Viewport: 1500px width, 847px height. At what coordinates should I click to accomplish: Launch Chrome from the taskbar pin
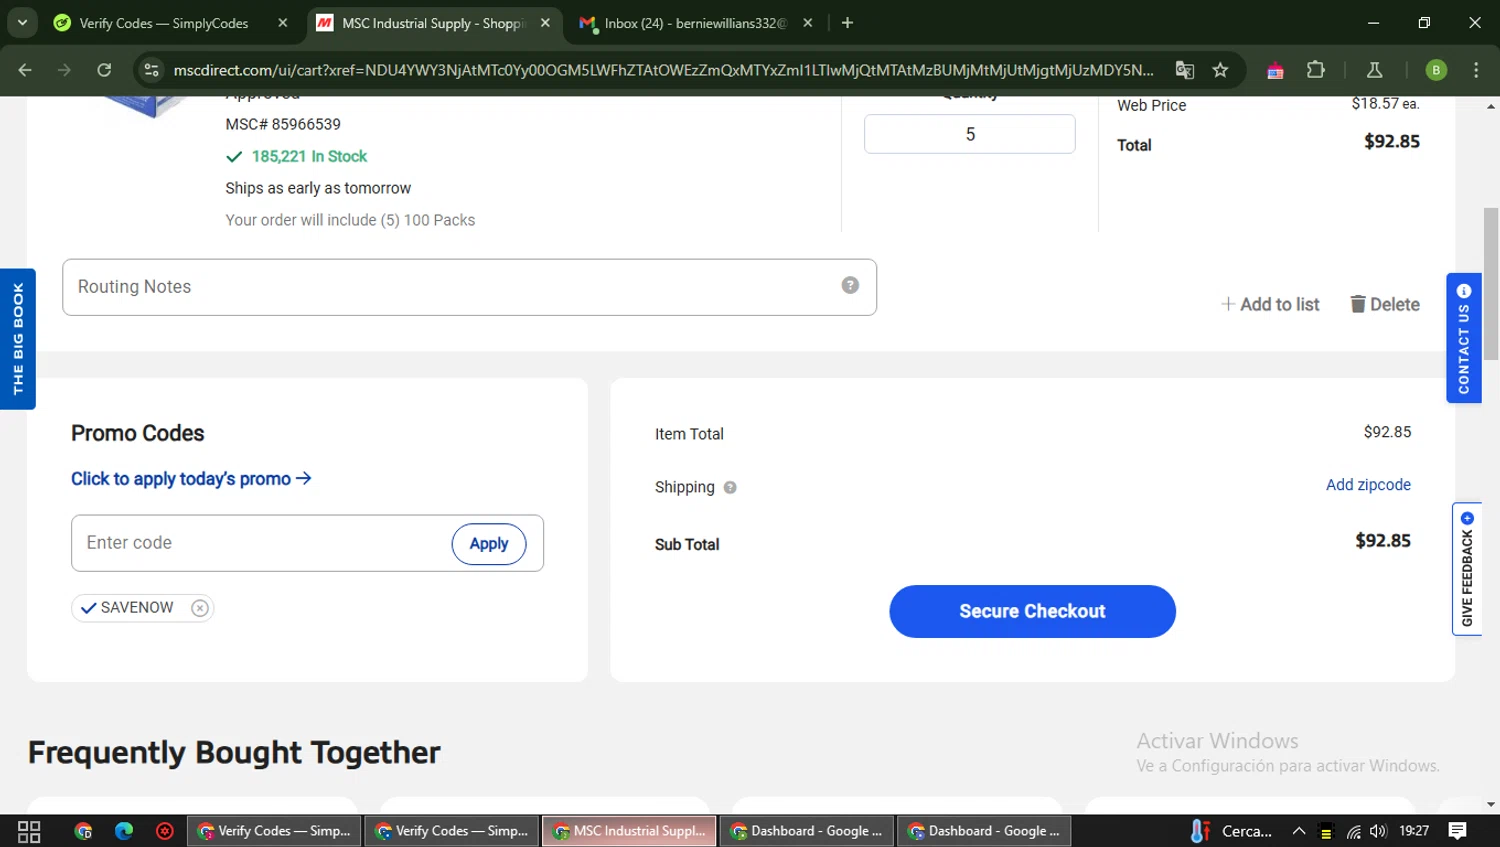(x=83, y=831)
